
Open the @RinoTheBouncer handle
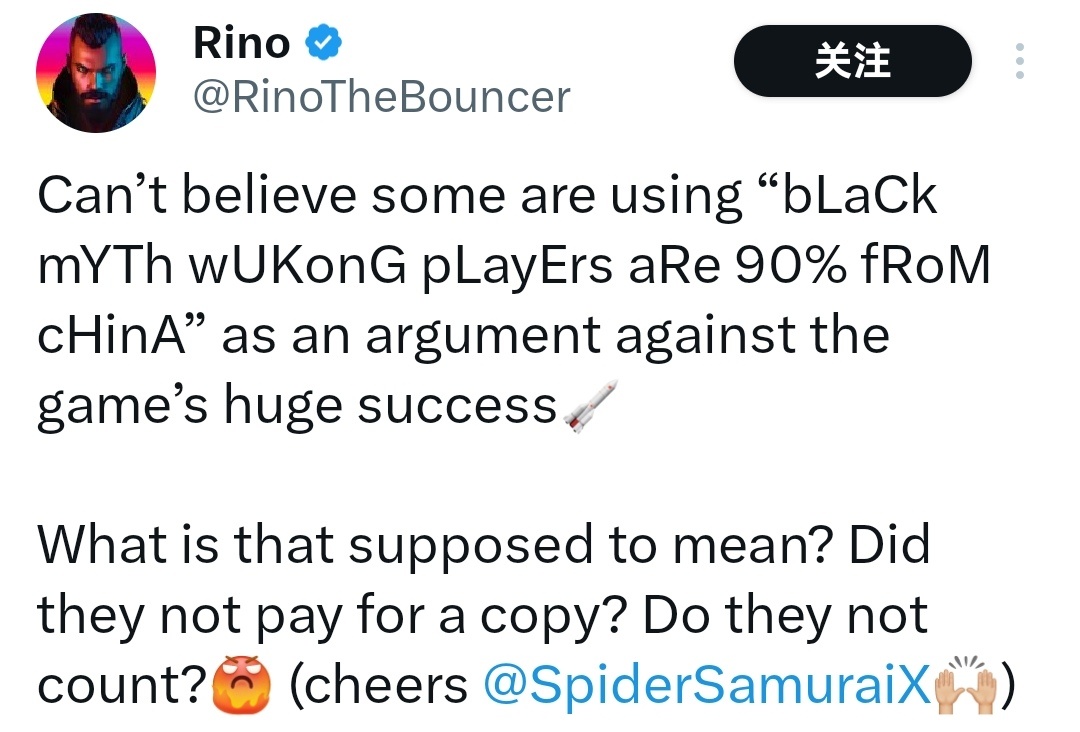click(x=381, y=97)
